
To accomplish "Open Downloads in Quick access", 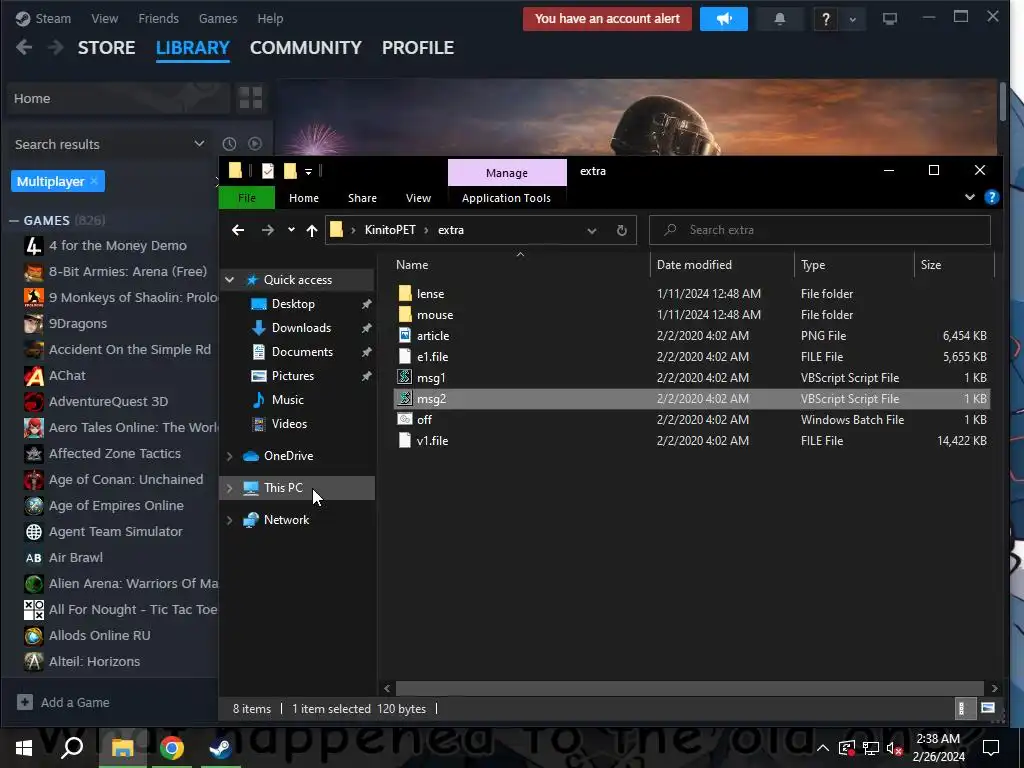I will [301, 328].
